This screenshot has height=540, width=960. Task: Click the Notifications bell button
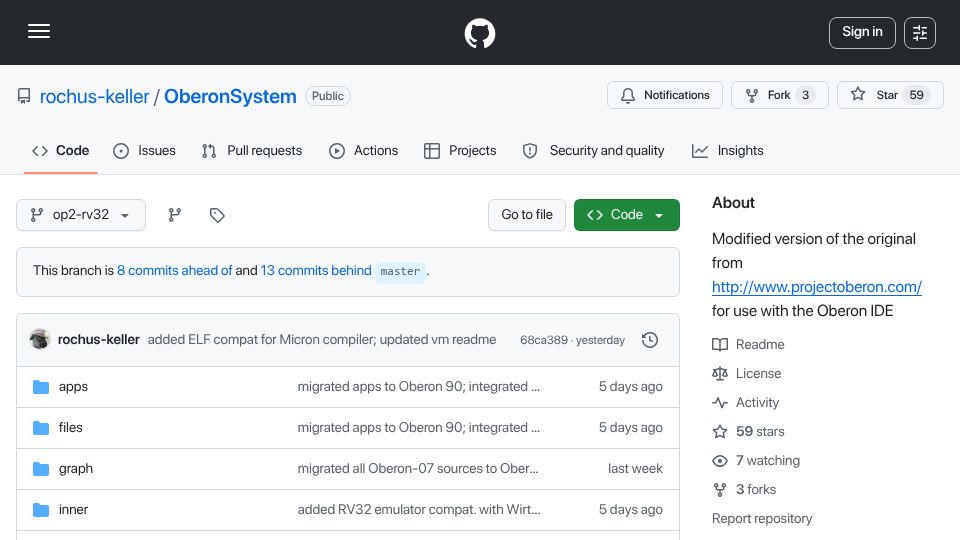[665, 95]
